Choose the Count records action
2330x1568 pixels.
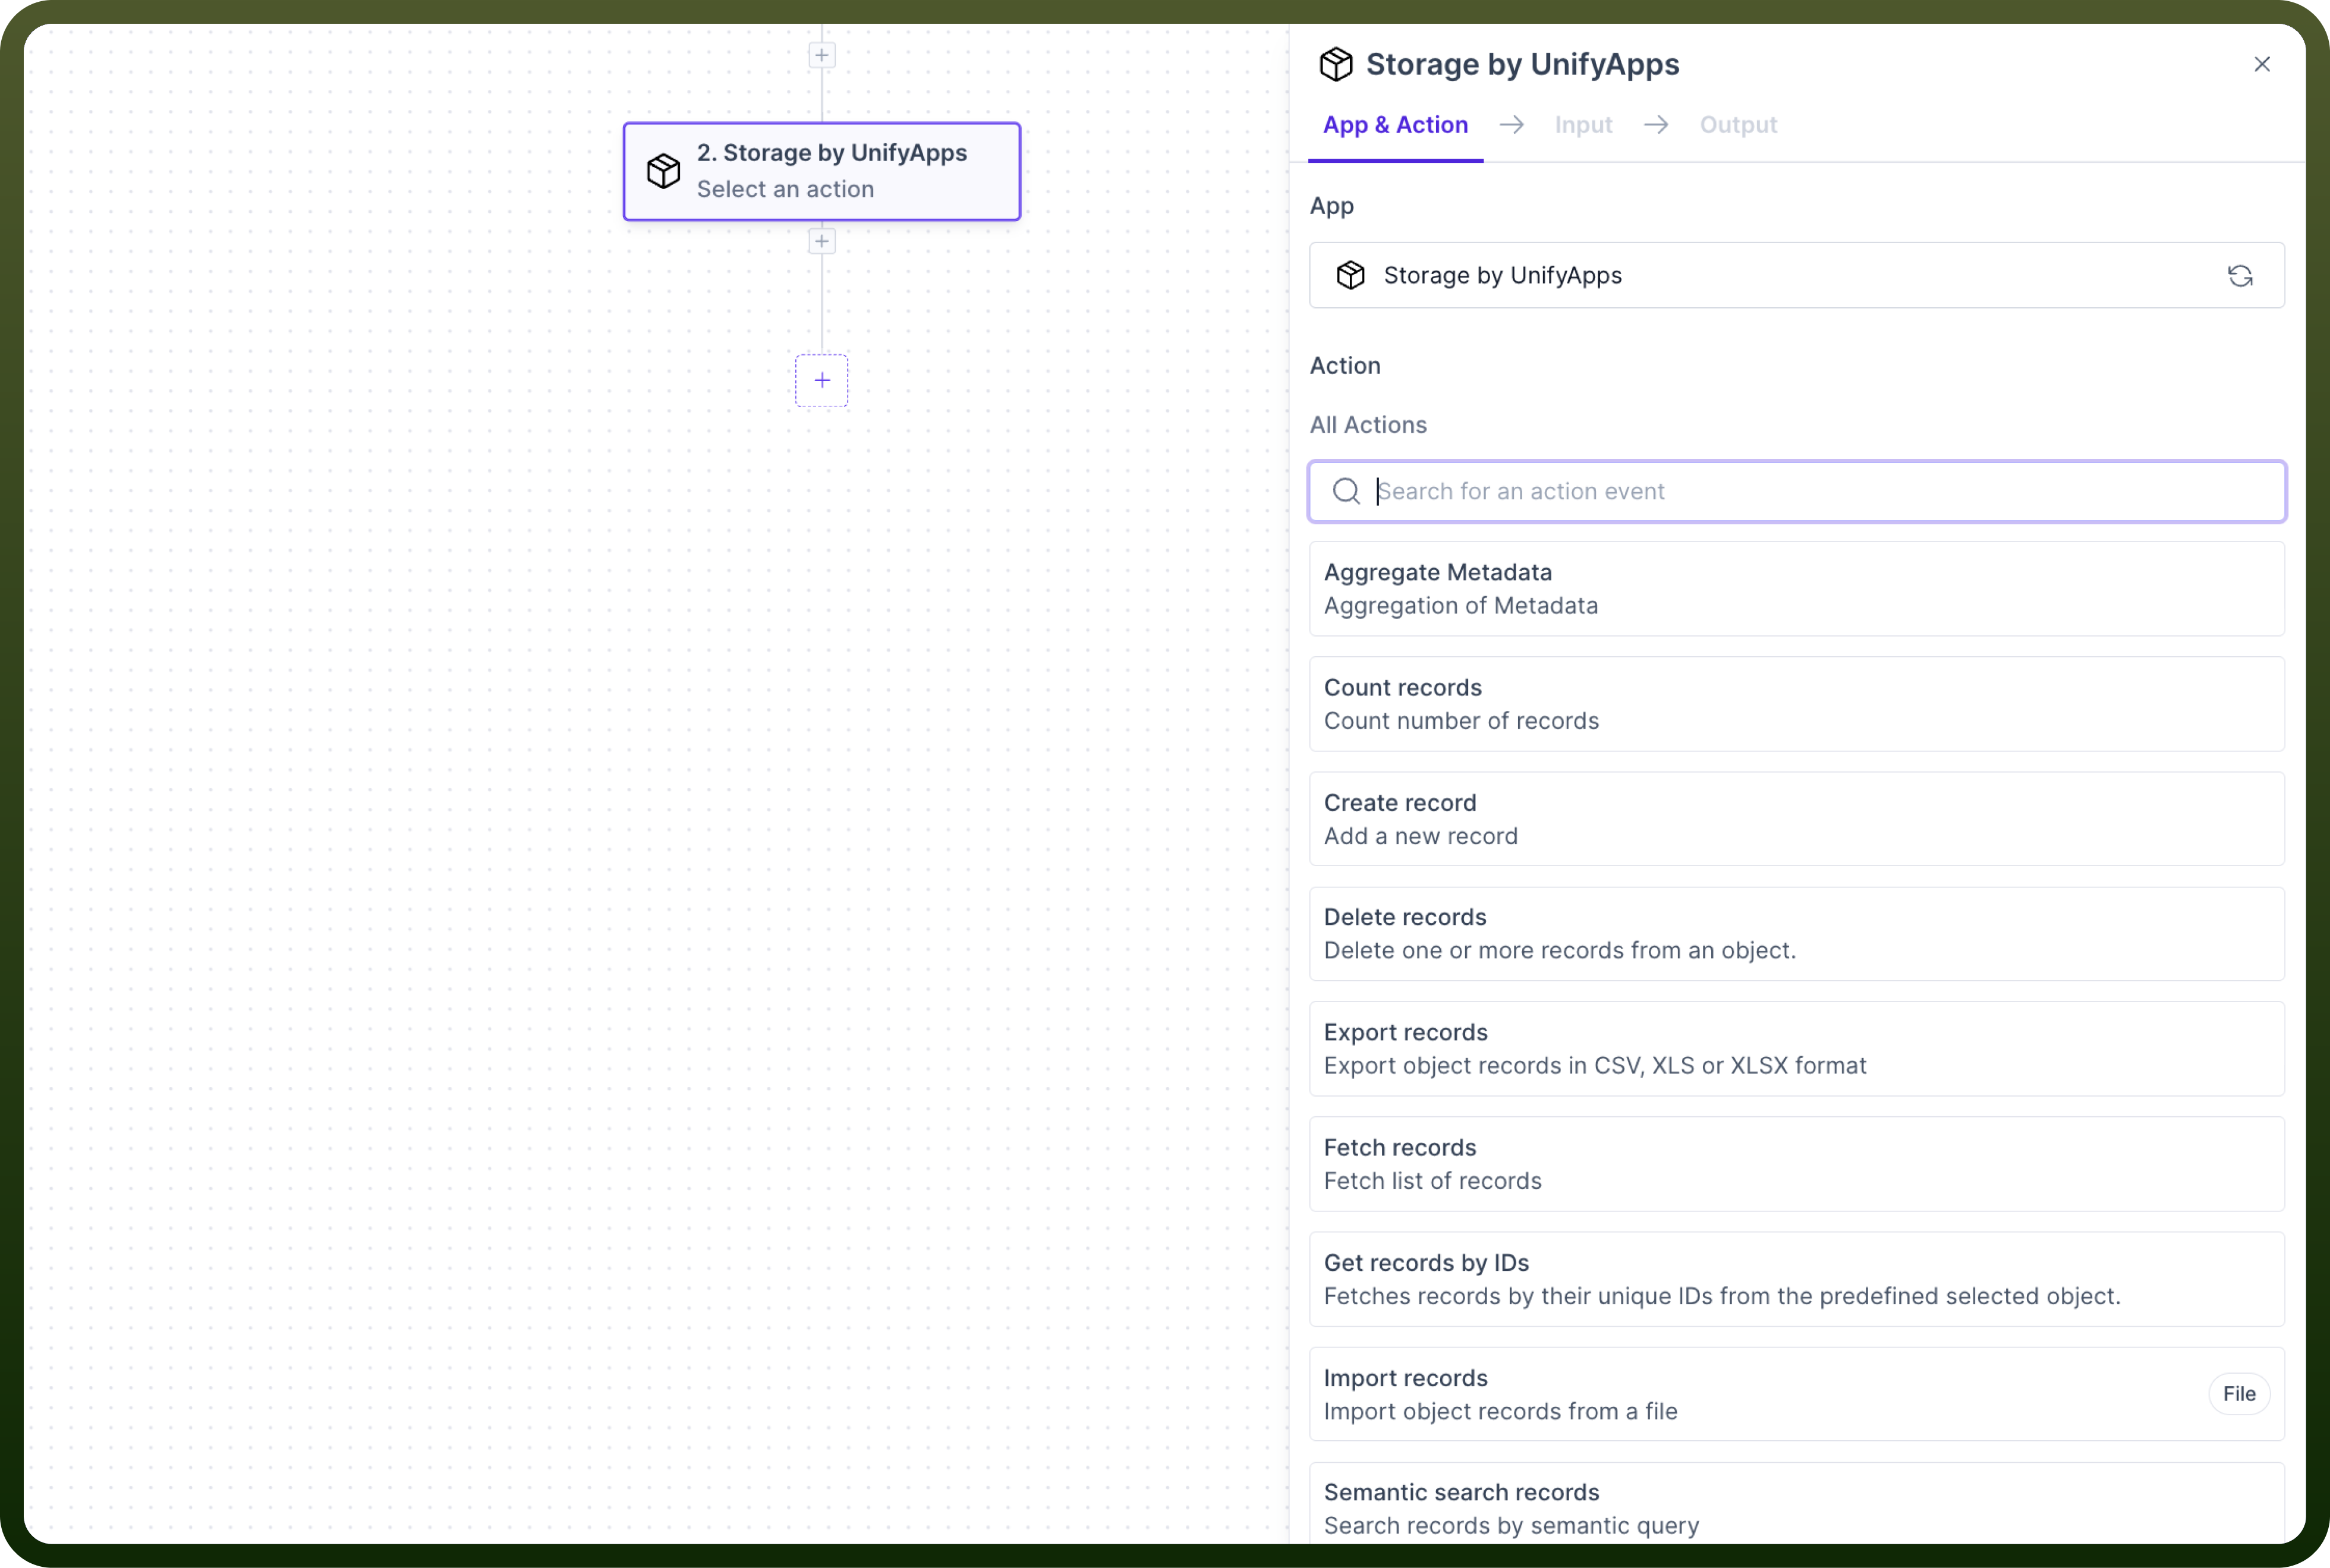pyautogui.click(x=1797, y=704)
